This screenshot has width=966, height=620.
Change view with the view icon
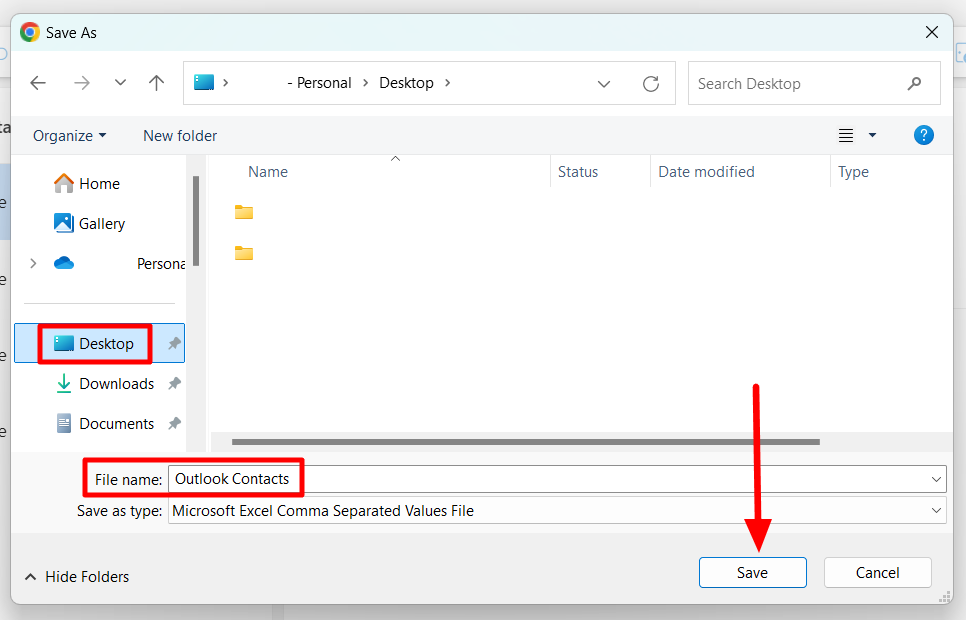pyautogui.click(x=846, y=136)
